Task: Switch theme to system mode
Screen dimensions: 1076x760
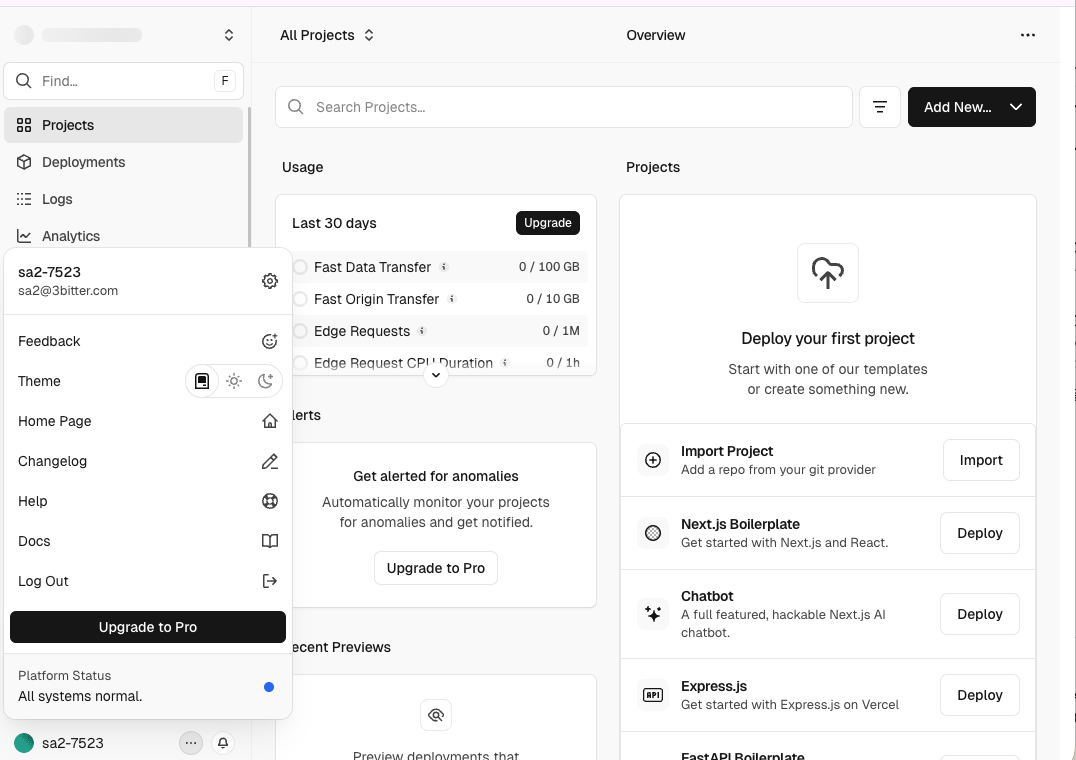Action: 202,381
